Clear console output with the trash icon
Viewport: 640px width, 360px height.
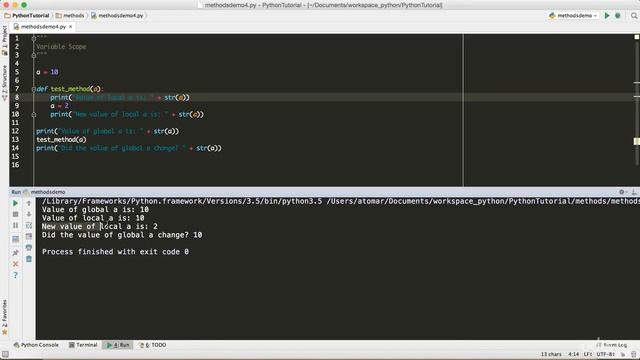click(x=29, y=259)
